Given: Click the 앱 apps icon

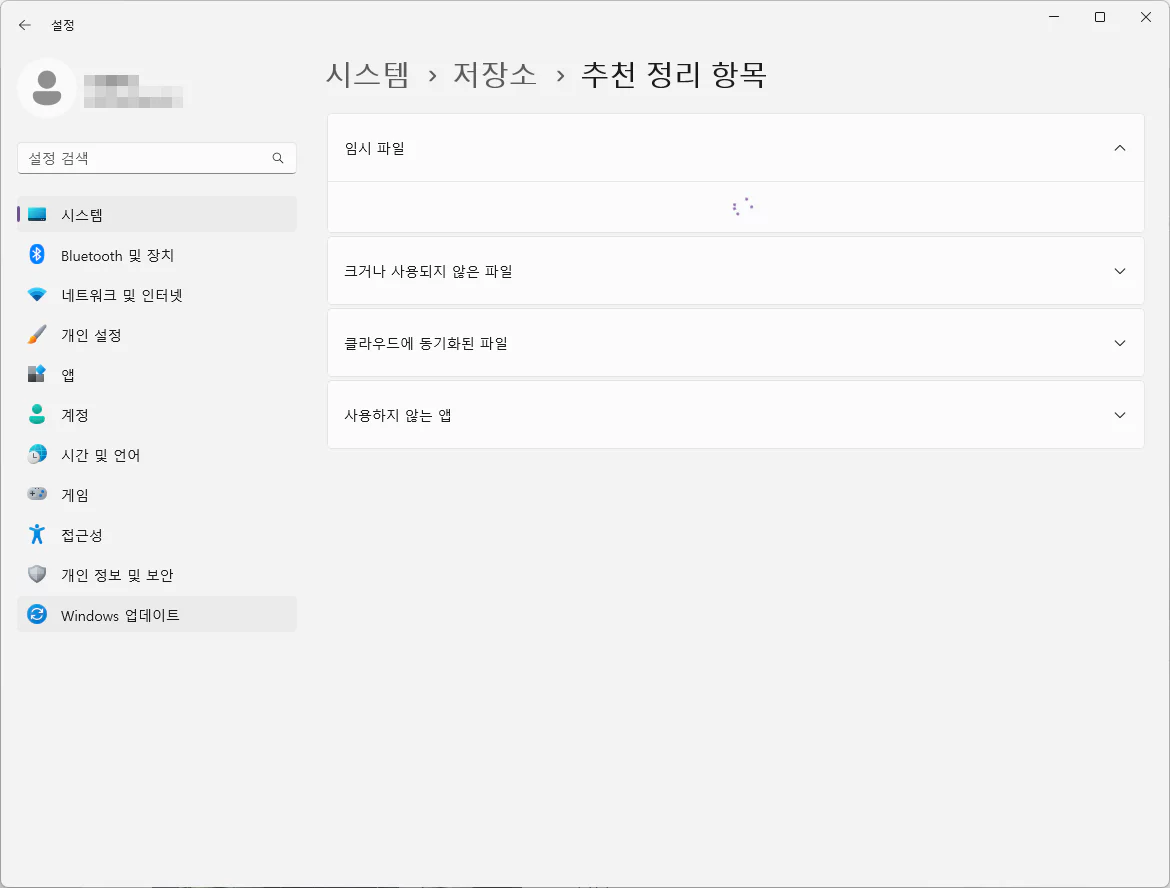Looking at the screenshot, I should pyautogui.click(x=37, y=375).
